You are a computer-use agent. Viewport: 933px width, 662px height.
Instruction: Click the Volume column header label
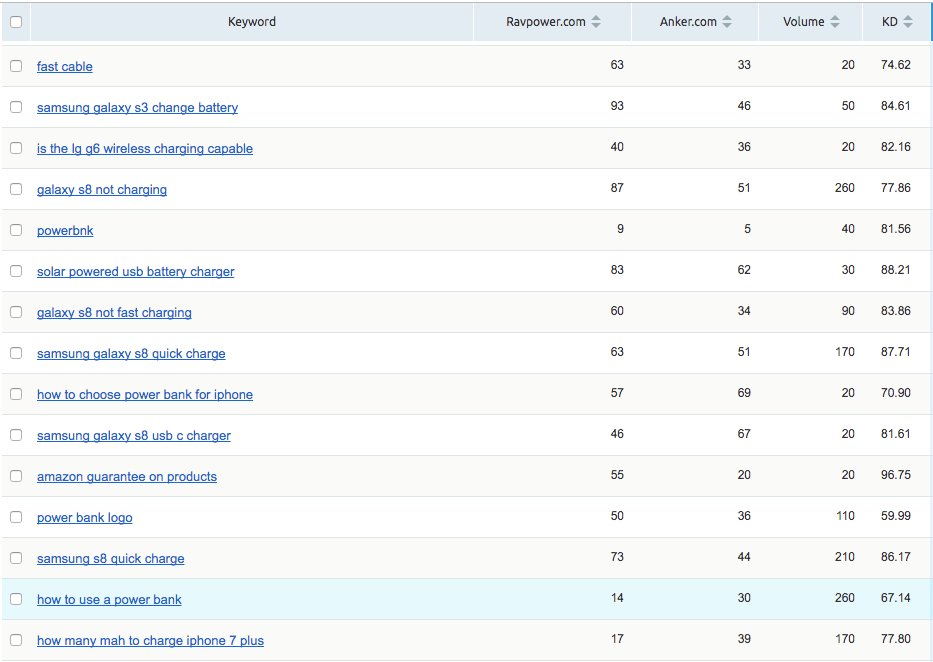803,22
